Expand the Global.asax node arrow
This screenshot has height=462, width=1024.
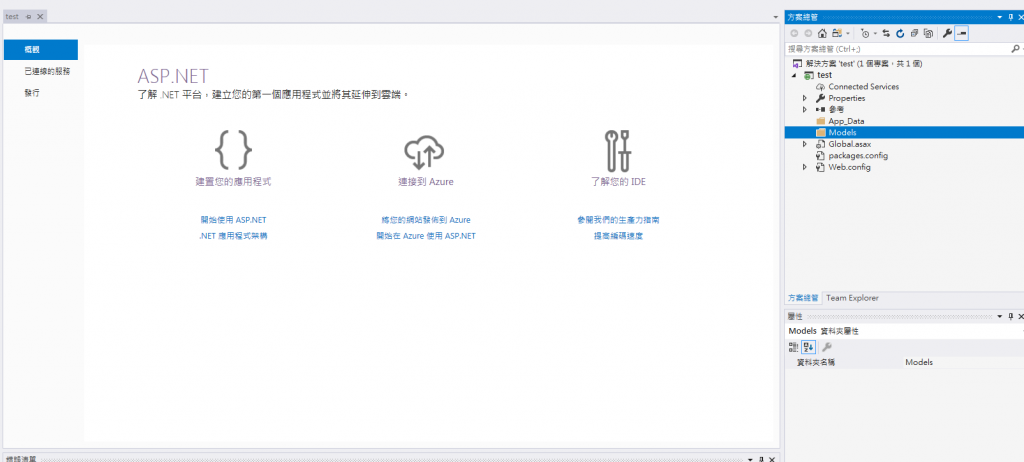click(x=806, y=144)
